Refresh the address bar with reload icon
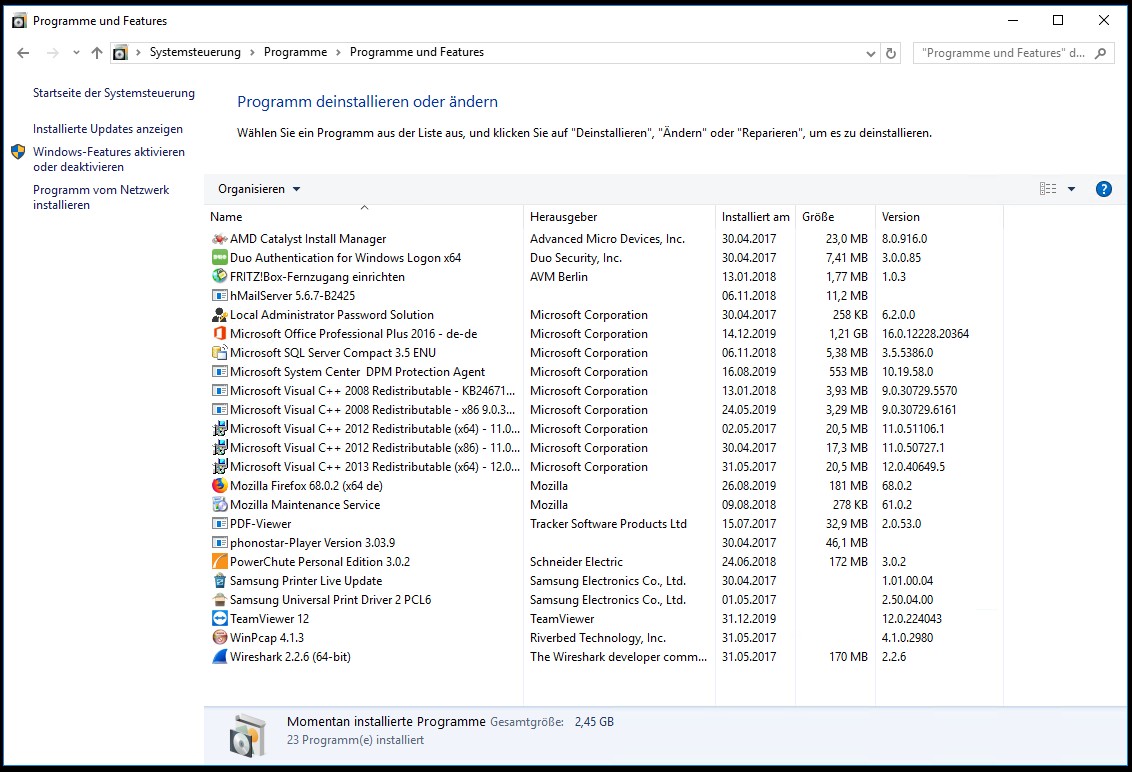Screen dimensions: 1132x772 tap(891, 53)
